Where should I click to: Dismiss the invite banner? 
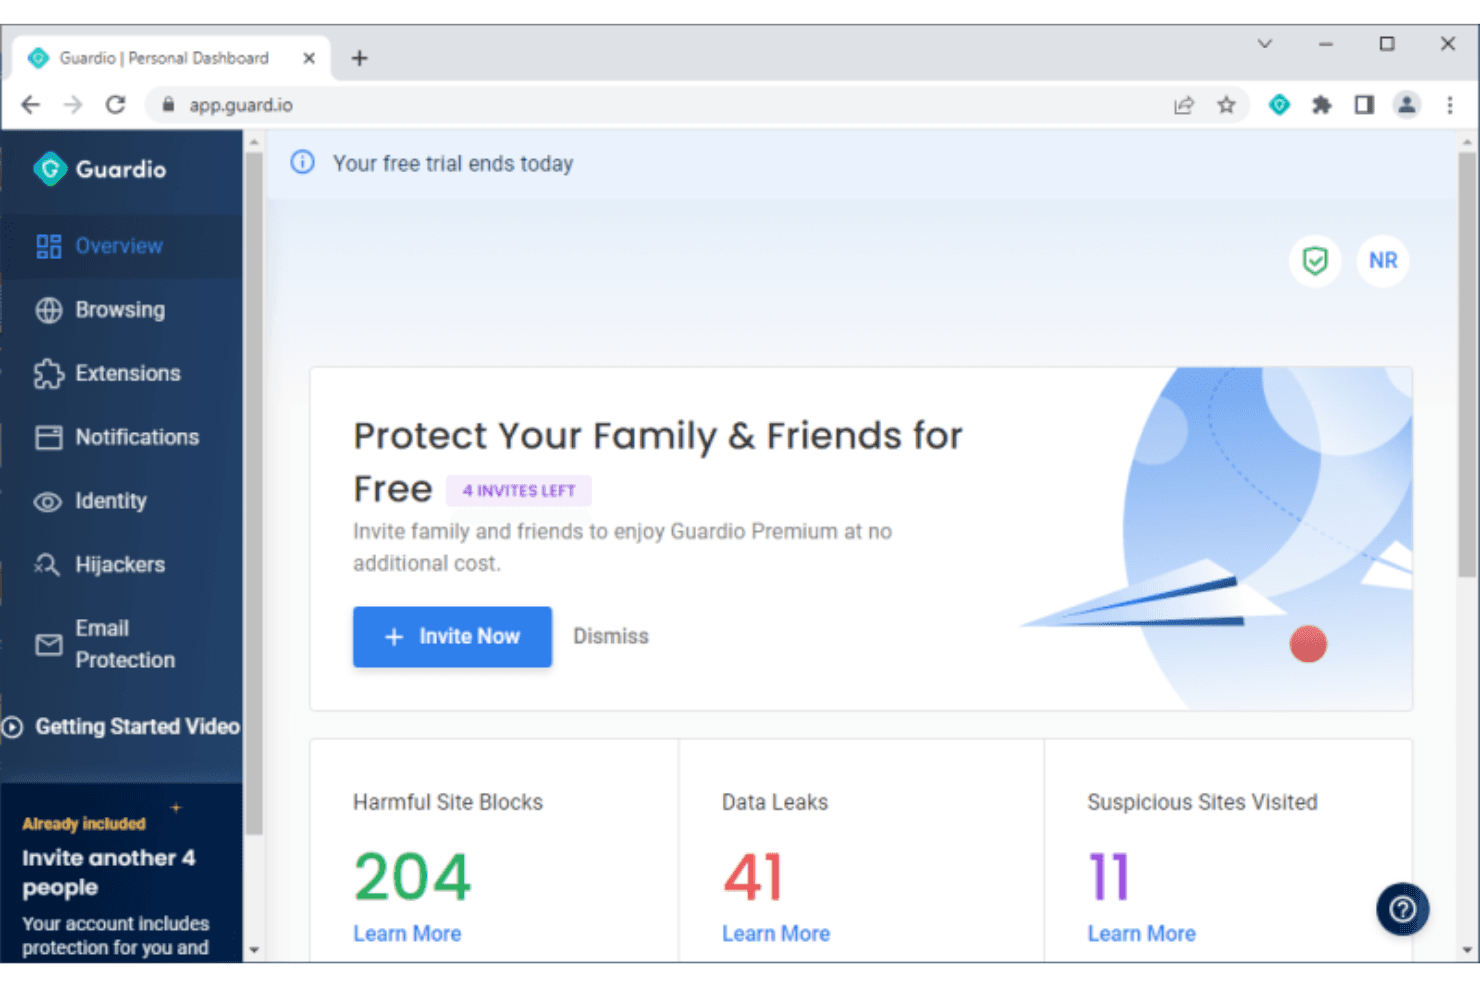point(611,637)
